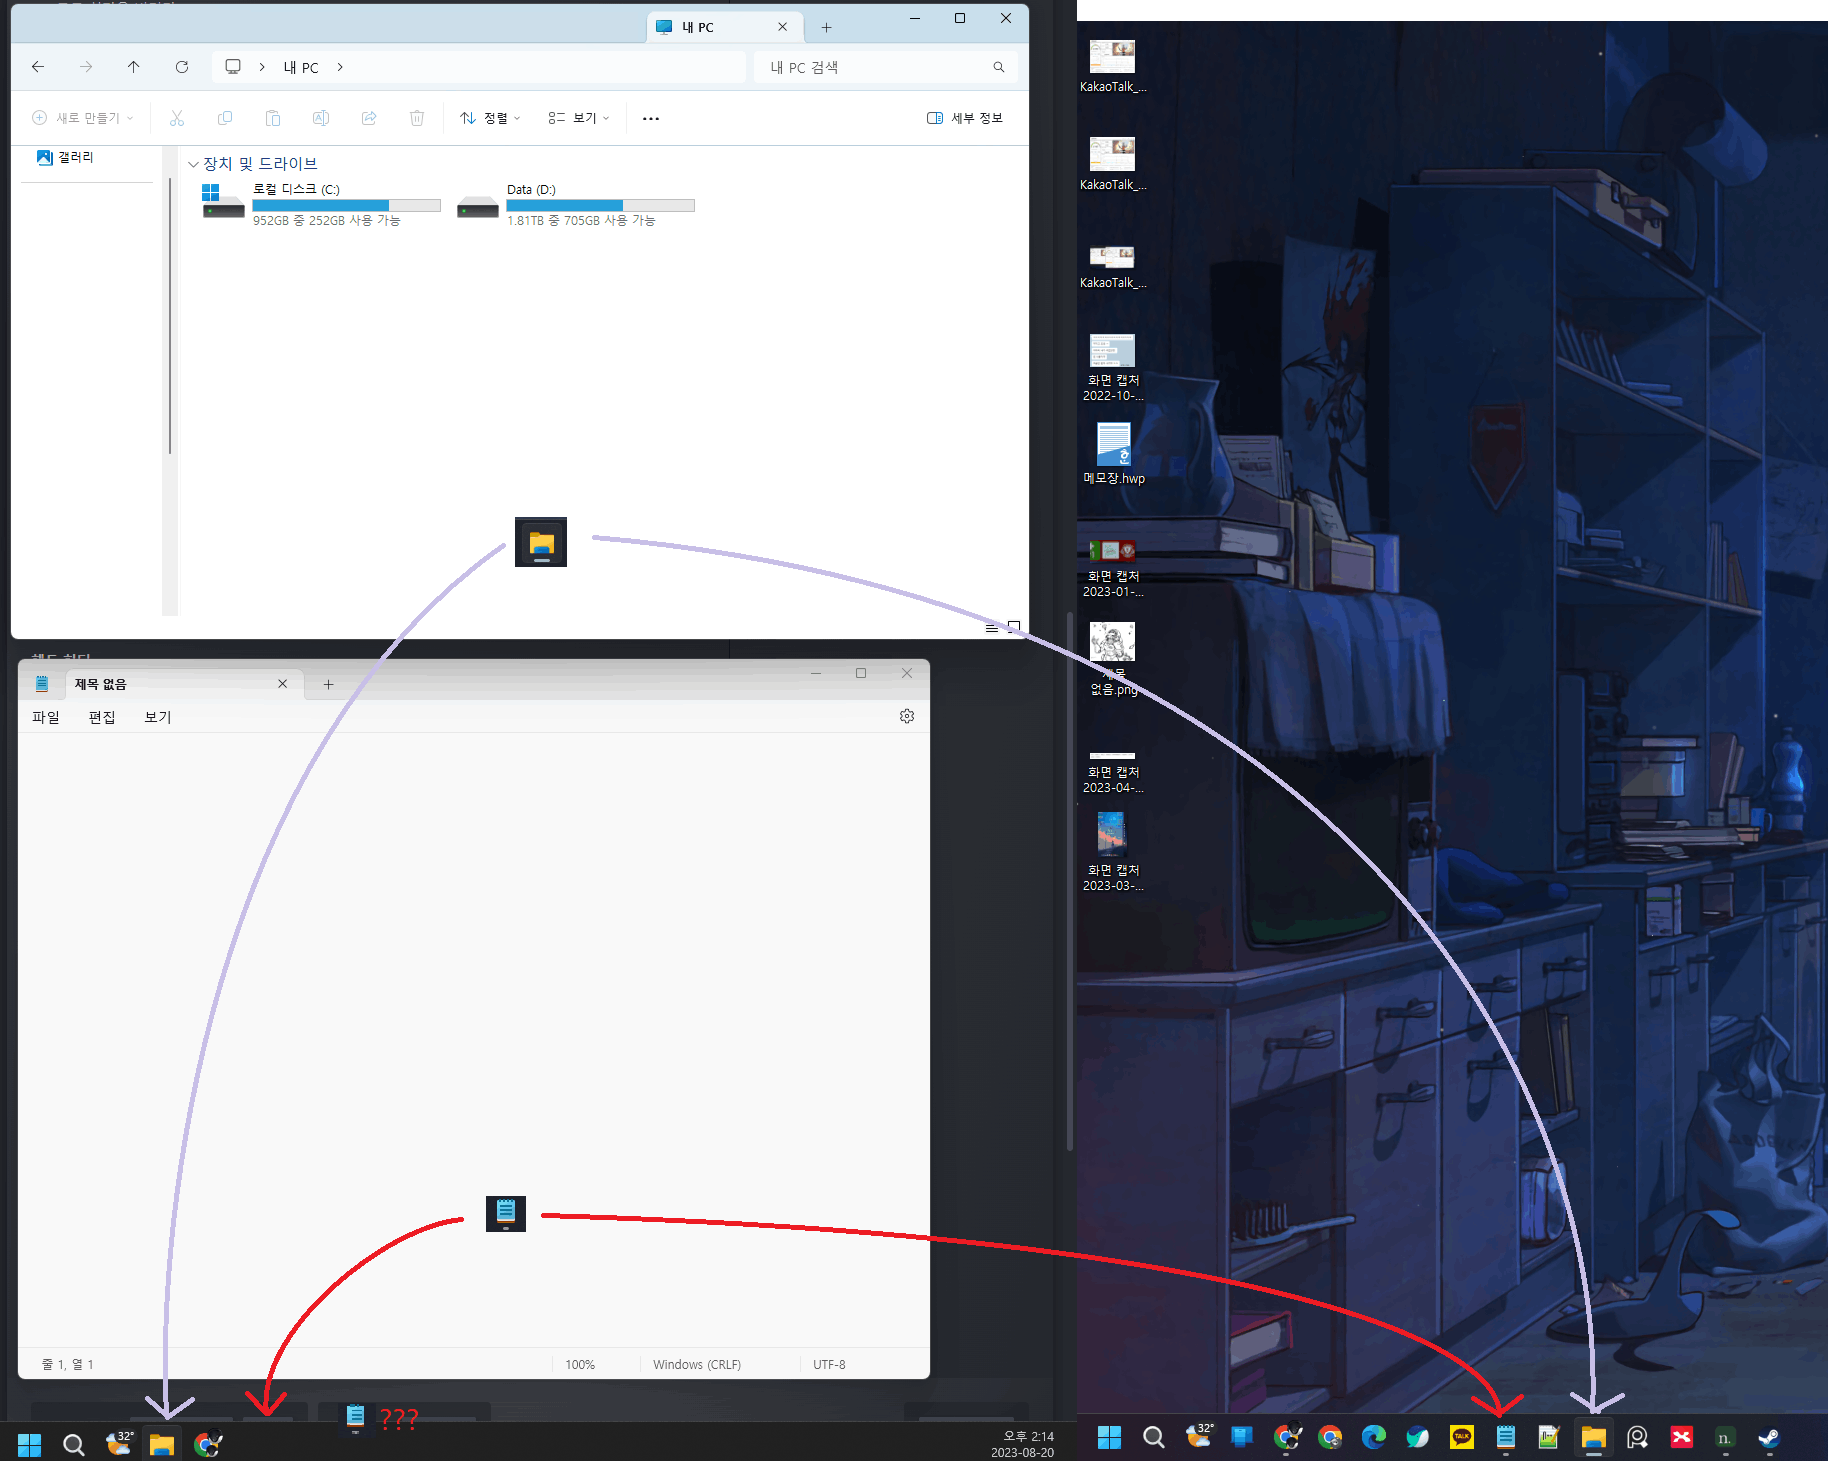Open Microsoft Edge from the right monitor's taskbar
1828x1461 pixels.
tap(1374, 1437)
